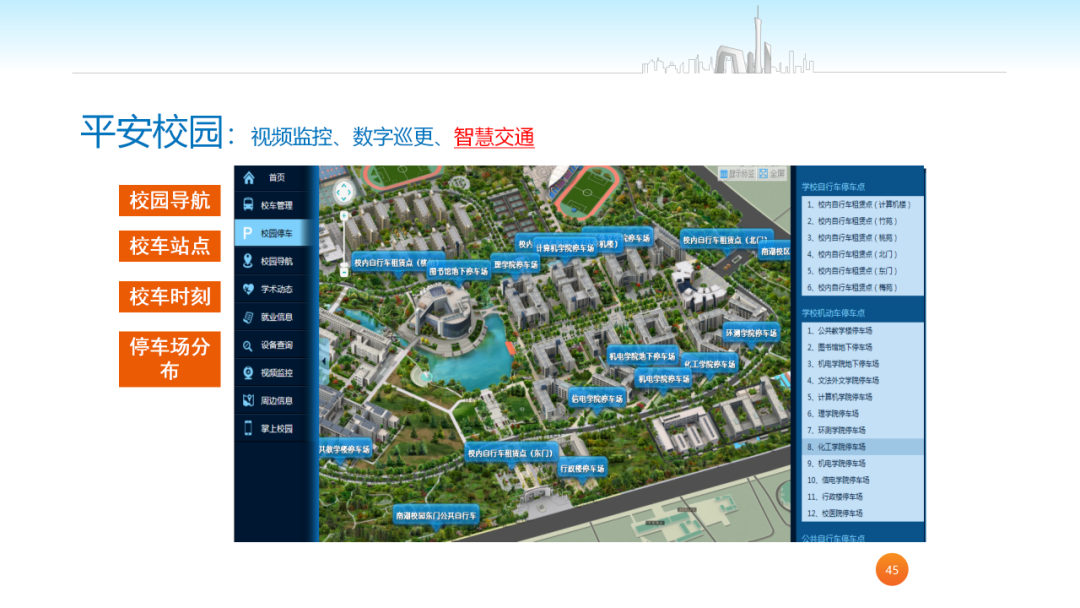Select 校医院停车场 in list
Viewport: 1080px width, 608px height.
[x=862, y=513]
